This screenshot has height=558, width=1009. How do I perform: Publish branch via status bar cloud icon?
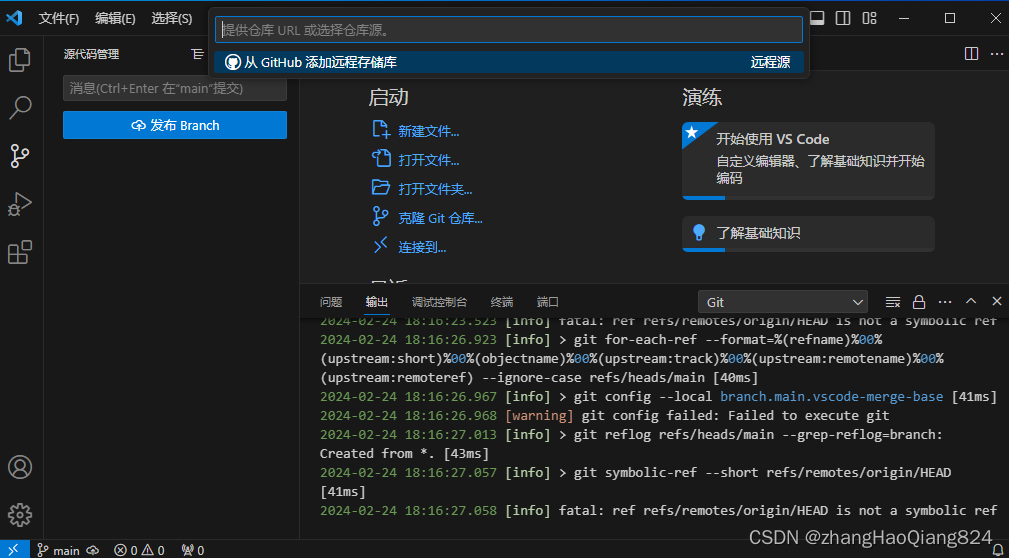[93, 550]
